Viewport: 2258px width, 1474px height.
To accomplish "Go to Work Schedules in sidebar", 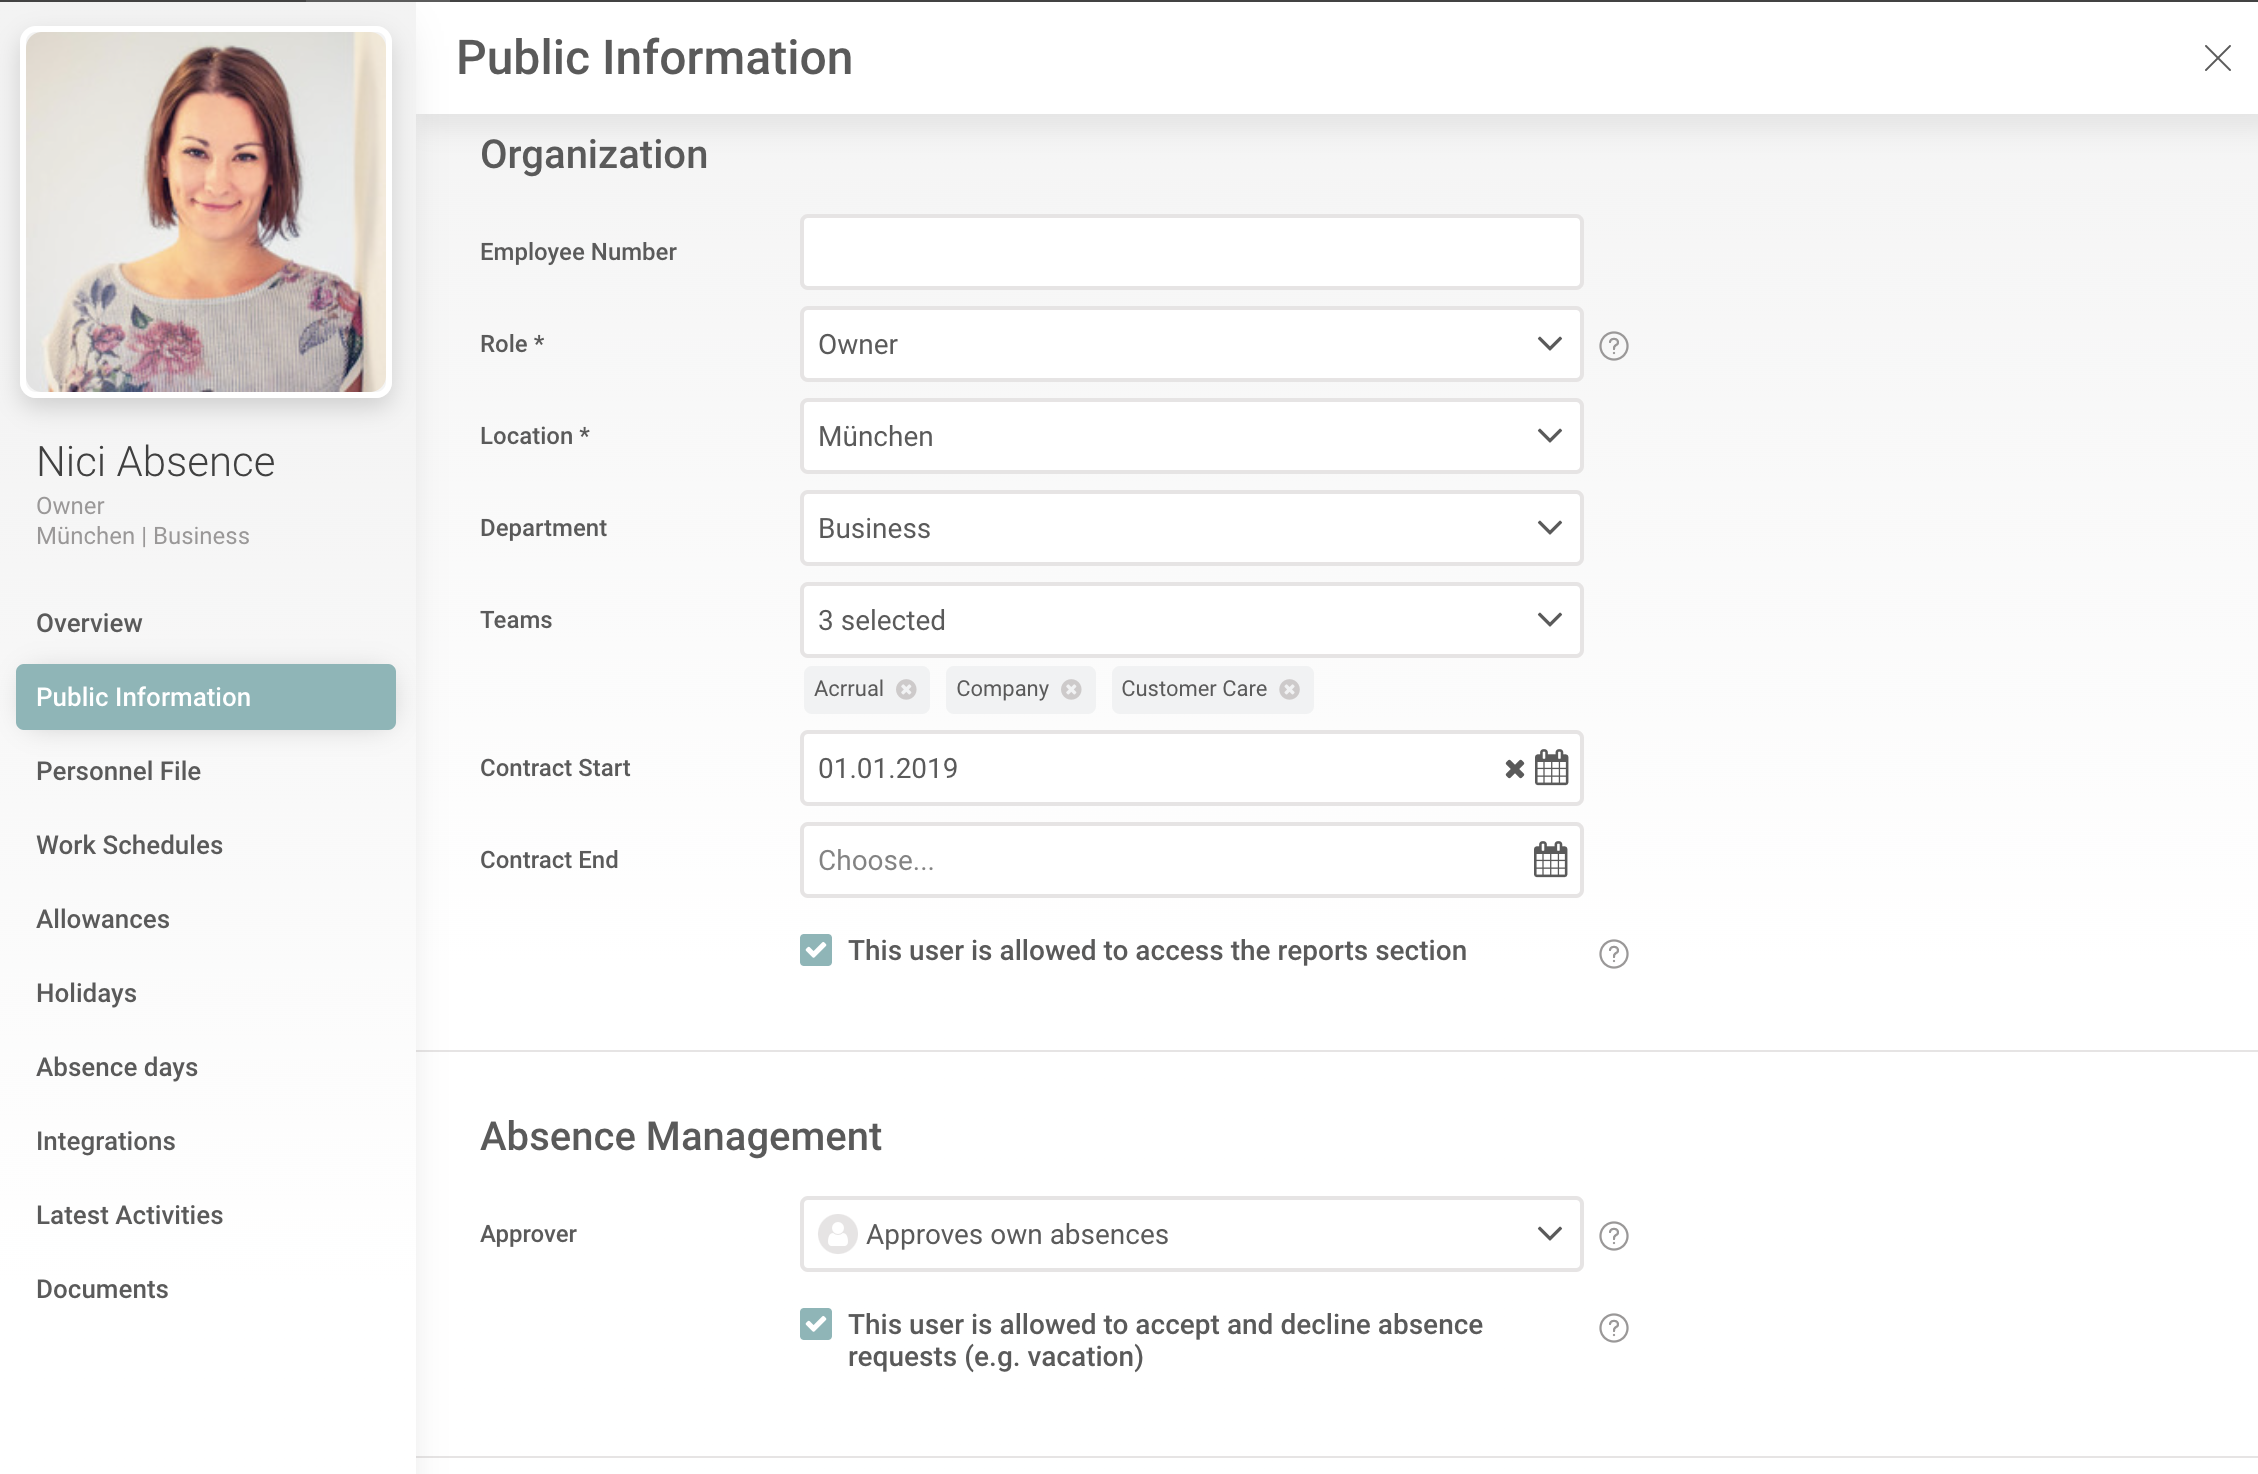I will tap(129, 845).
